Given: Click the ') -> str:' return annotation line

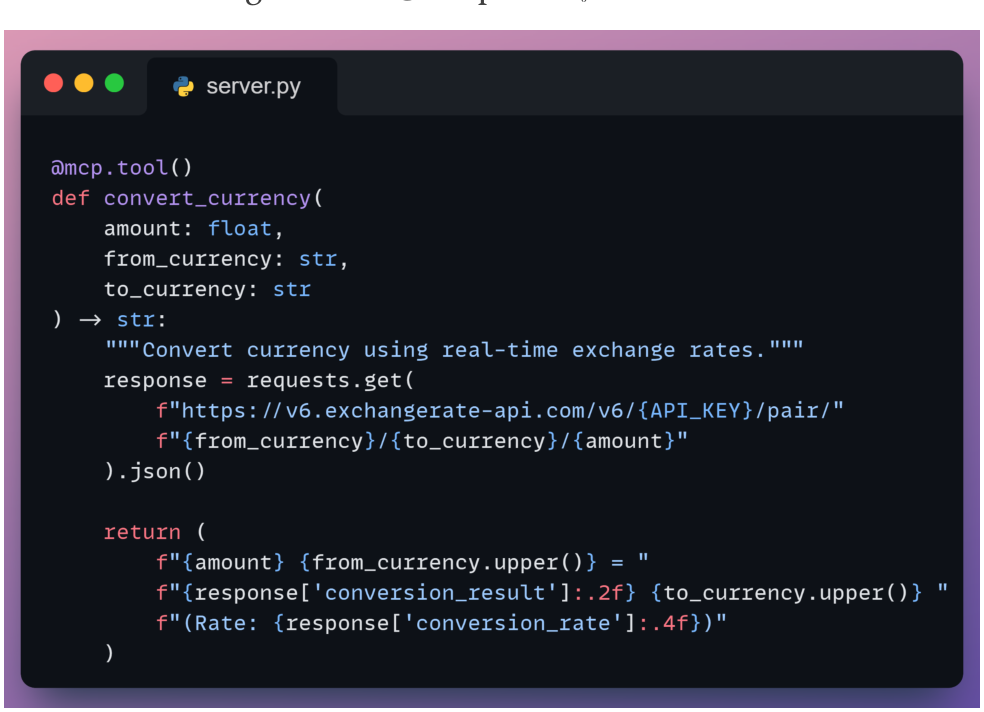Looking at the screenshot, I should click(x=109, y=319).
